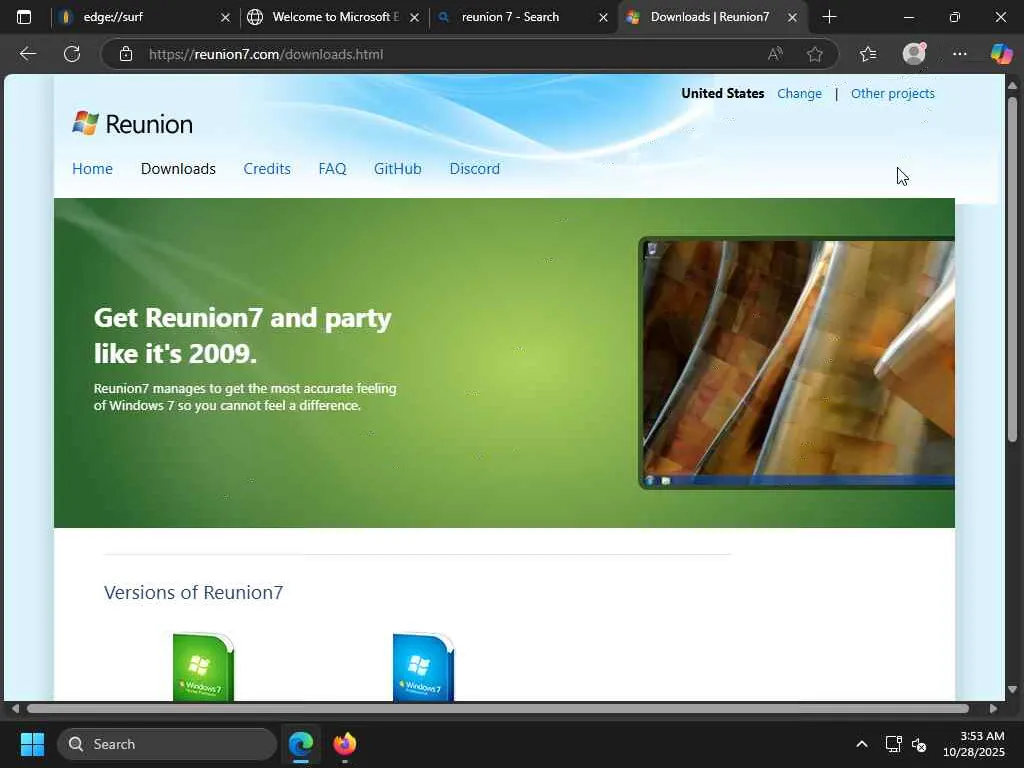
Task: Change the United States region
Action: pyautogui.click(x=799, y=93)
